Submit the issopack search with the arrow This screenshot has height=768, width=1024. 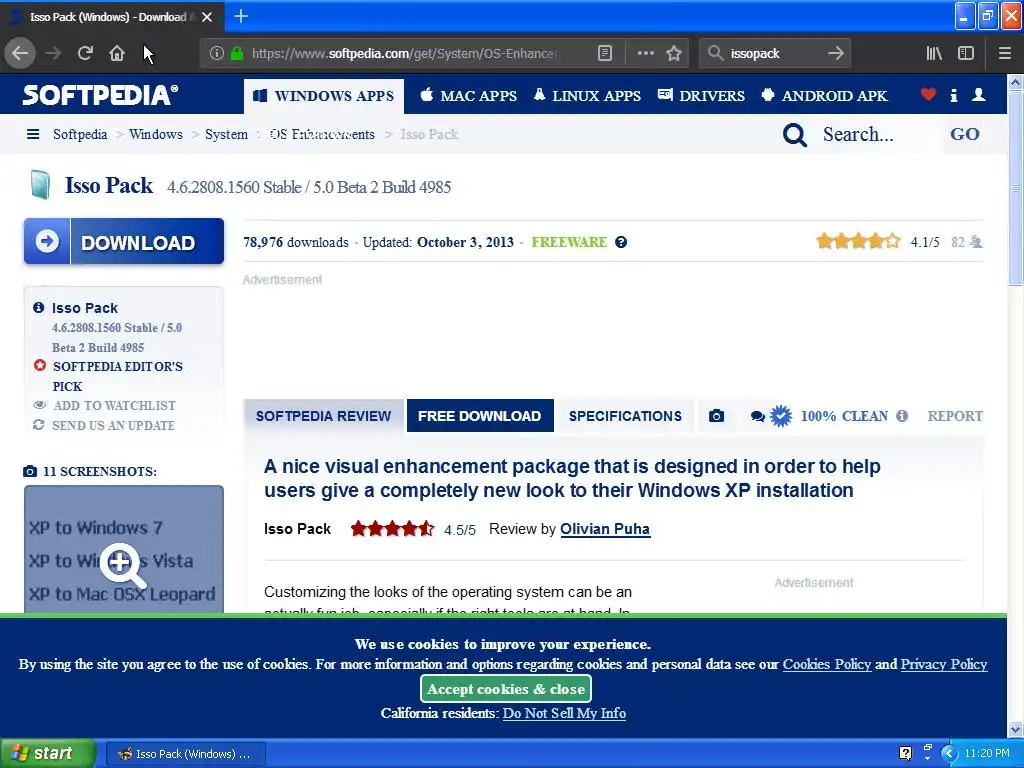(x=836, y=53)
